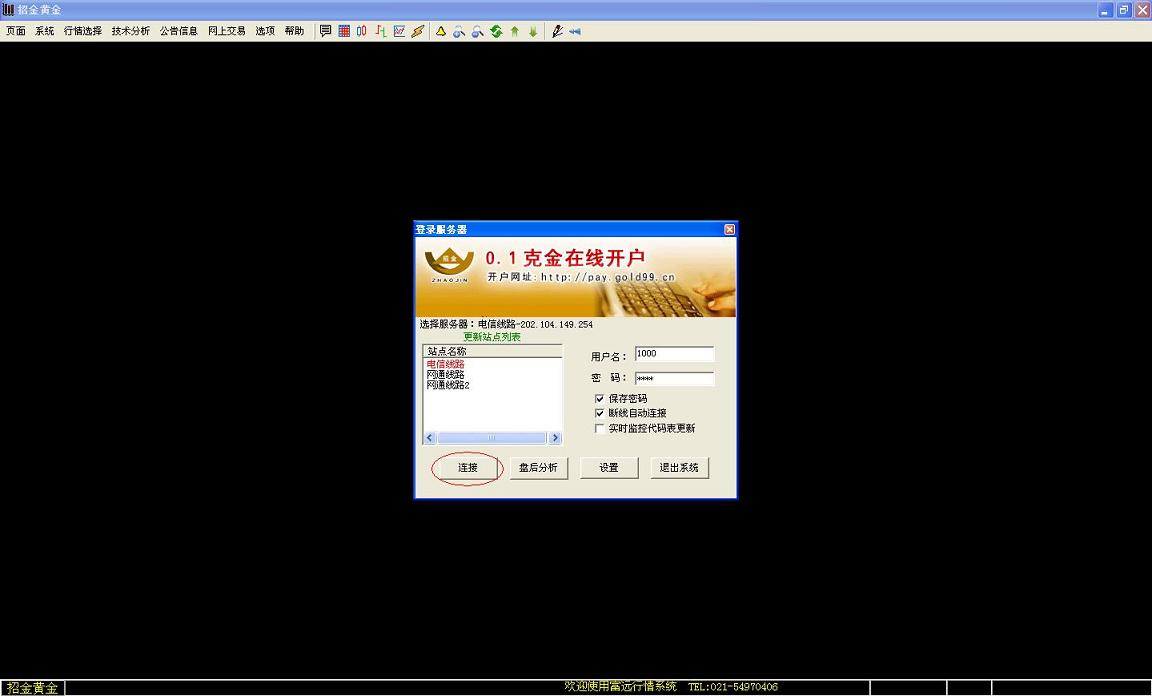1152x696 pixels.
Task: Open the 行情选择 menu
Action: coord(83,31)
